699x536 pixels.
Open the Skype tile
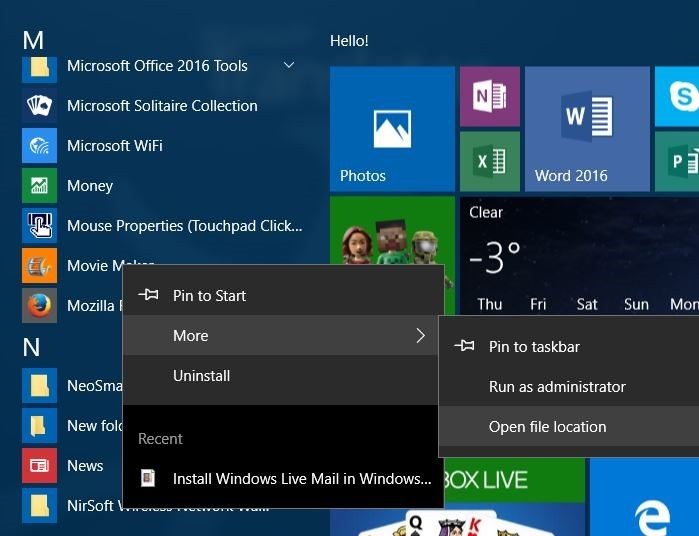[677, 96]
